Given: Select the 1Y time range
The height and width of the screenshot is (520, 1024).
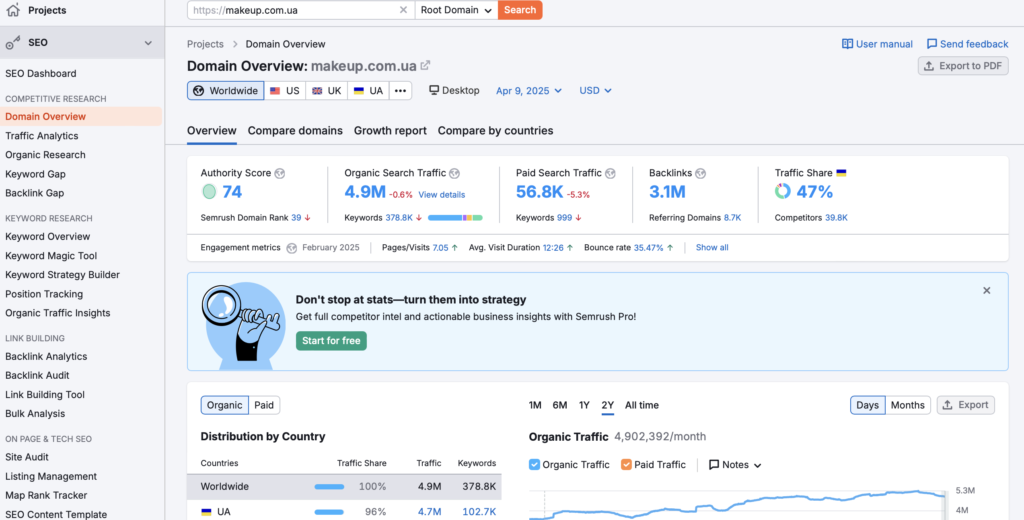Looking at the screenshot, I should (584, 405).
